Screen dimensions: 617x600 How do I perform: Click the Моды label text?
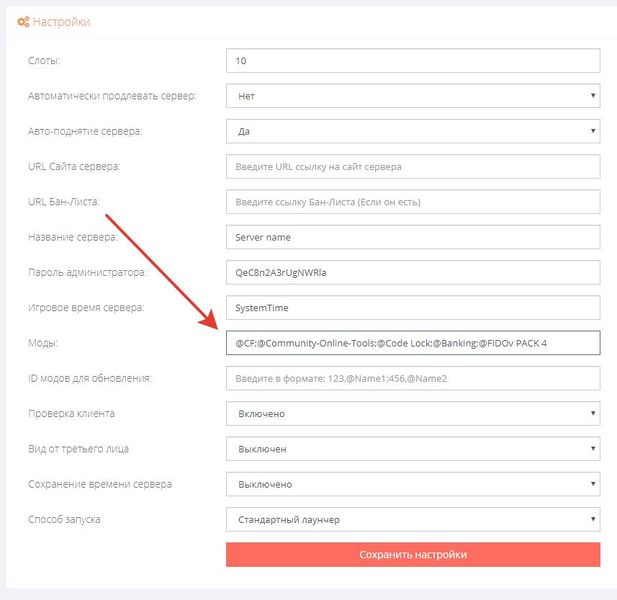point(43,343)
